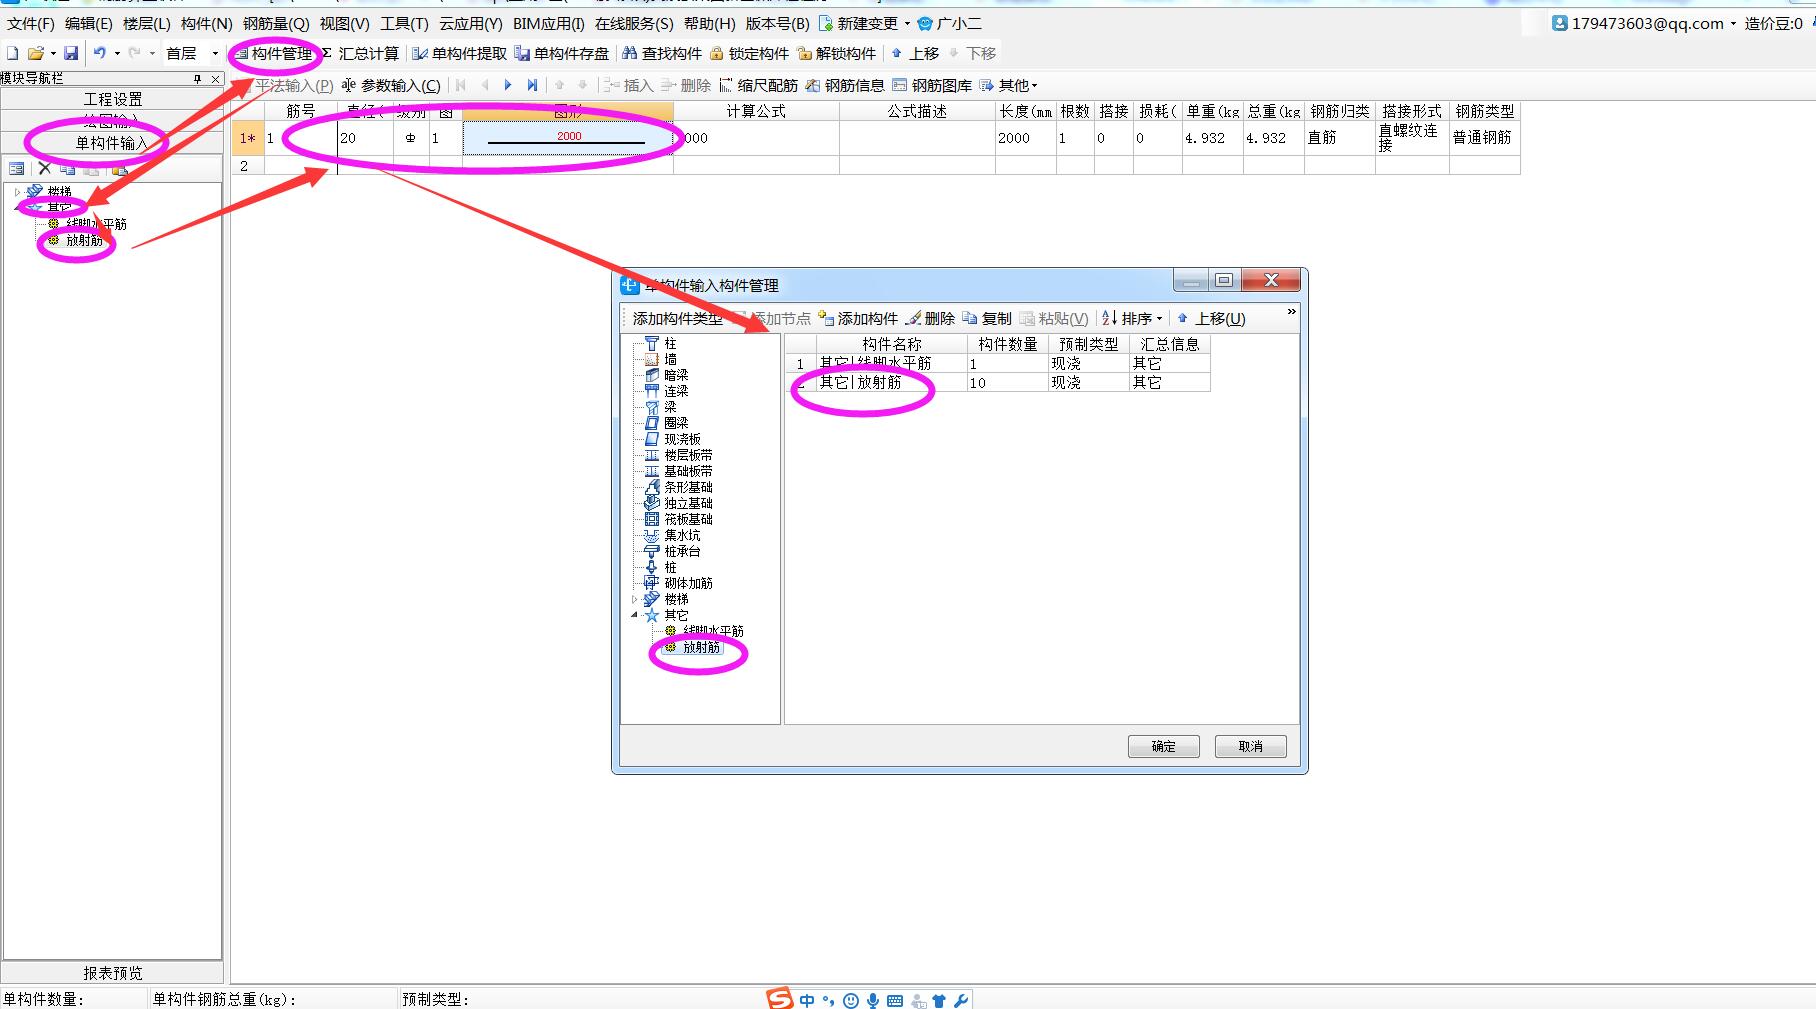Image resolution: width=1816 pixels, height=1009 pixels.
Task: Click the New file icon in toolbar
Action: point(13,53)
